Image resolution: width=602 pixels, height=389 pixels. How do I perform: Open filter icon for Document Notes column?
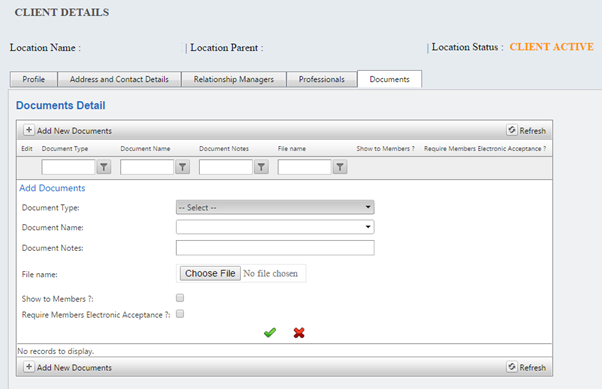click(x=261, y=167)
